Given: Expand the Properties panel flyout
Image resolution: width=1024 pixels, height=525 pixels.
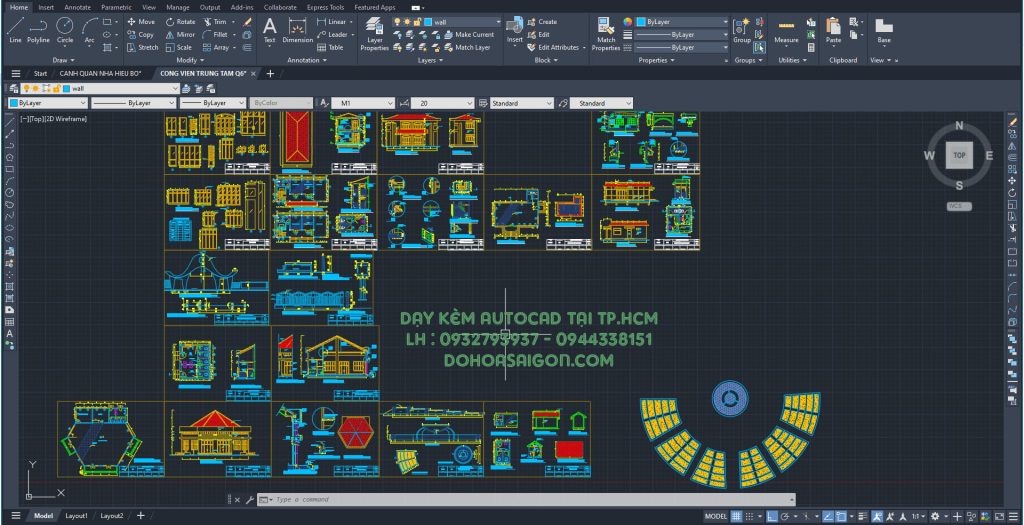Looking at the screenshot, I should click(656, 60).
